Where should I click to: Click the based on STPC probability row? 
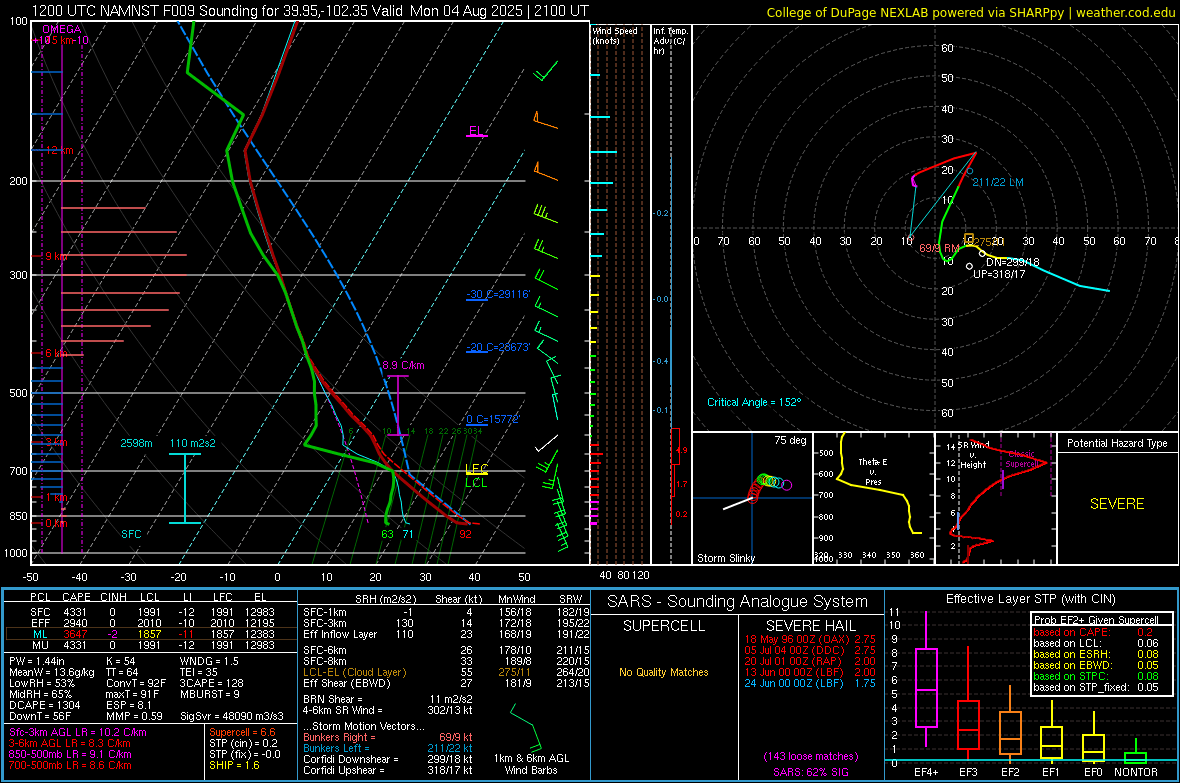1094,676
